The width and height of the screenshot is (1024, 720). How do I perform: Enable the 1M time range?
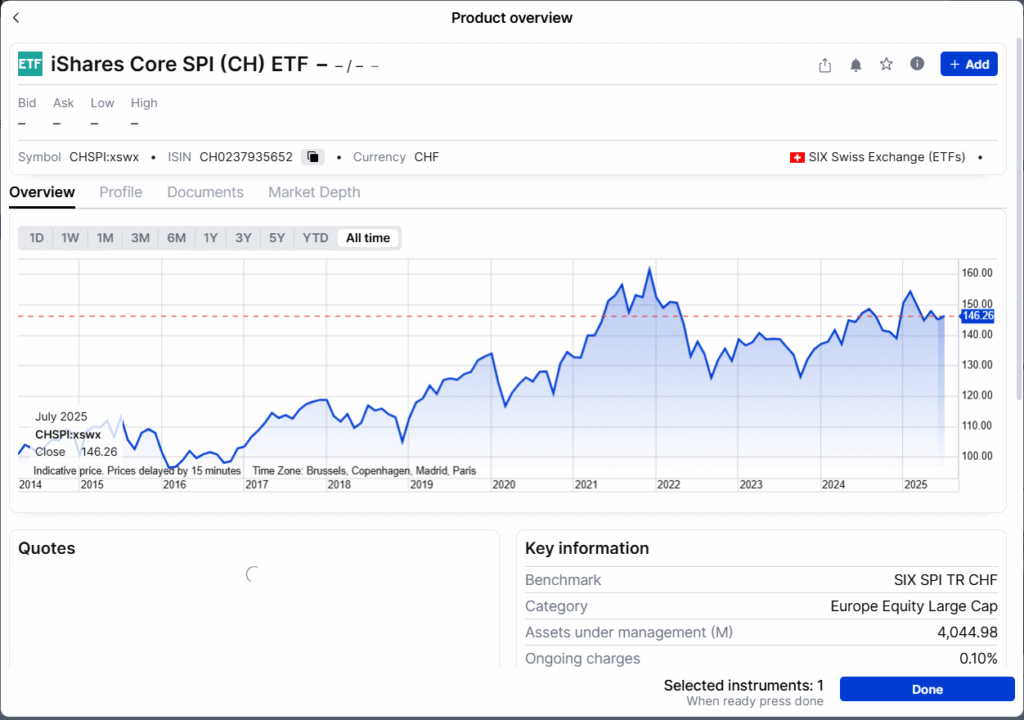(x=105, y=238)
